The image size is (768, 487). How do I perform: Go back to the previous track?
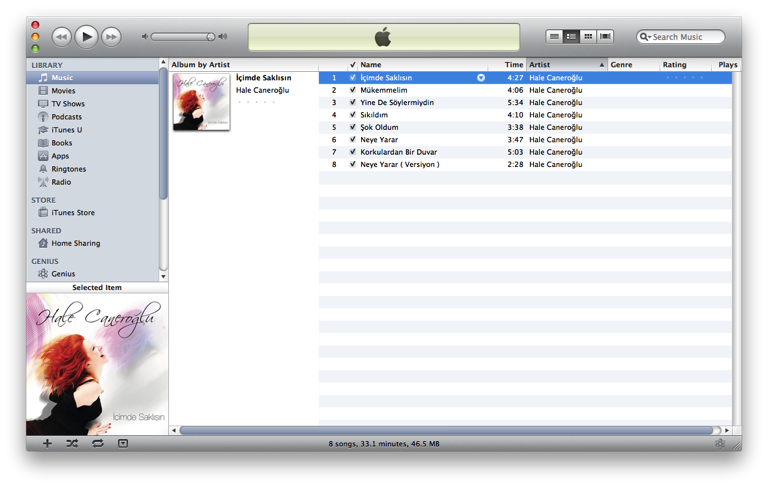click(61, 37)
